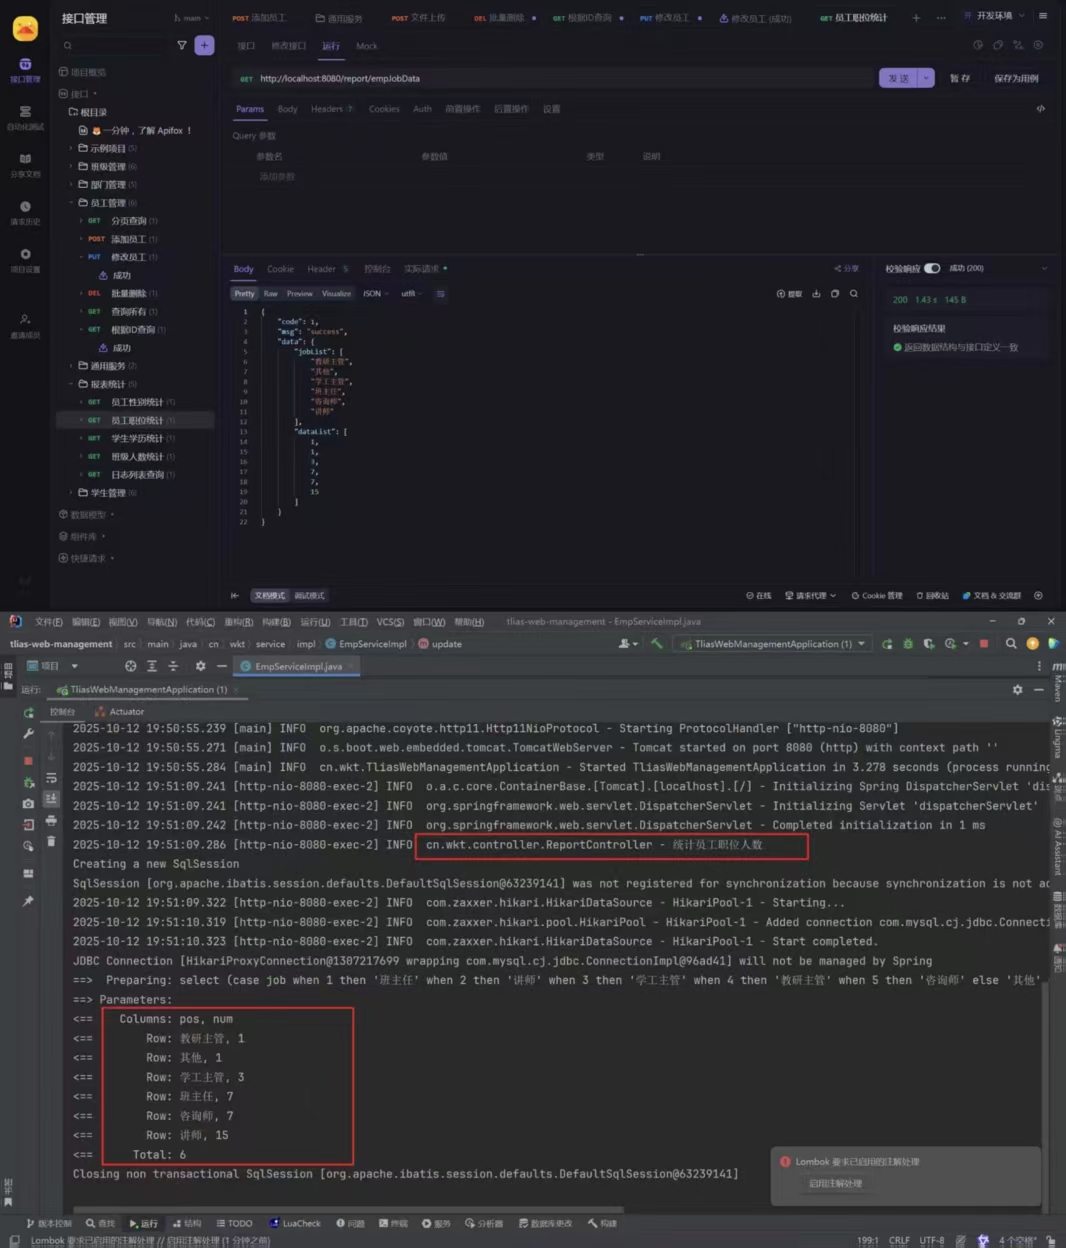Open request history in Apifox left sidebar

tap(25, 212)
